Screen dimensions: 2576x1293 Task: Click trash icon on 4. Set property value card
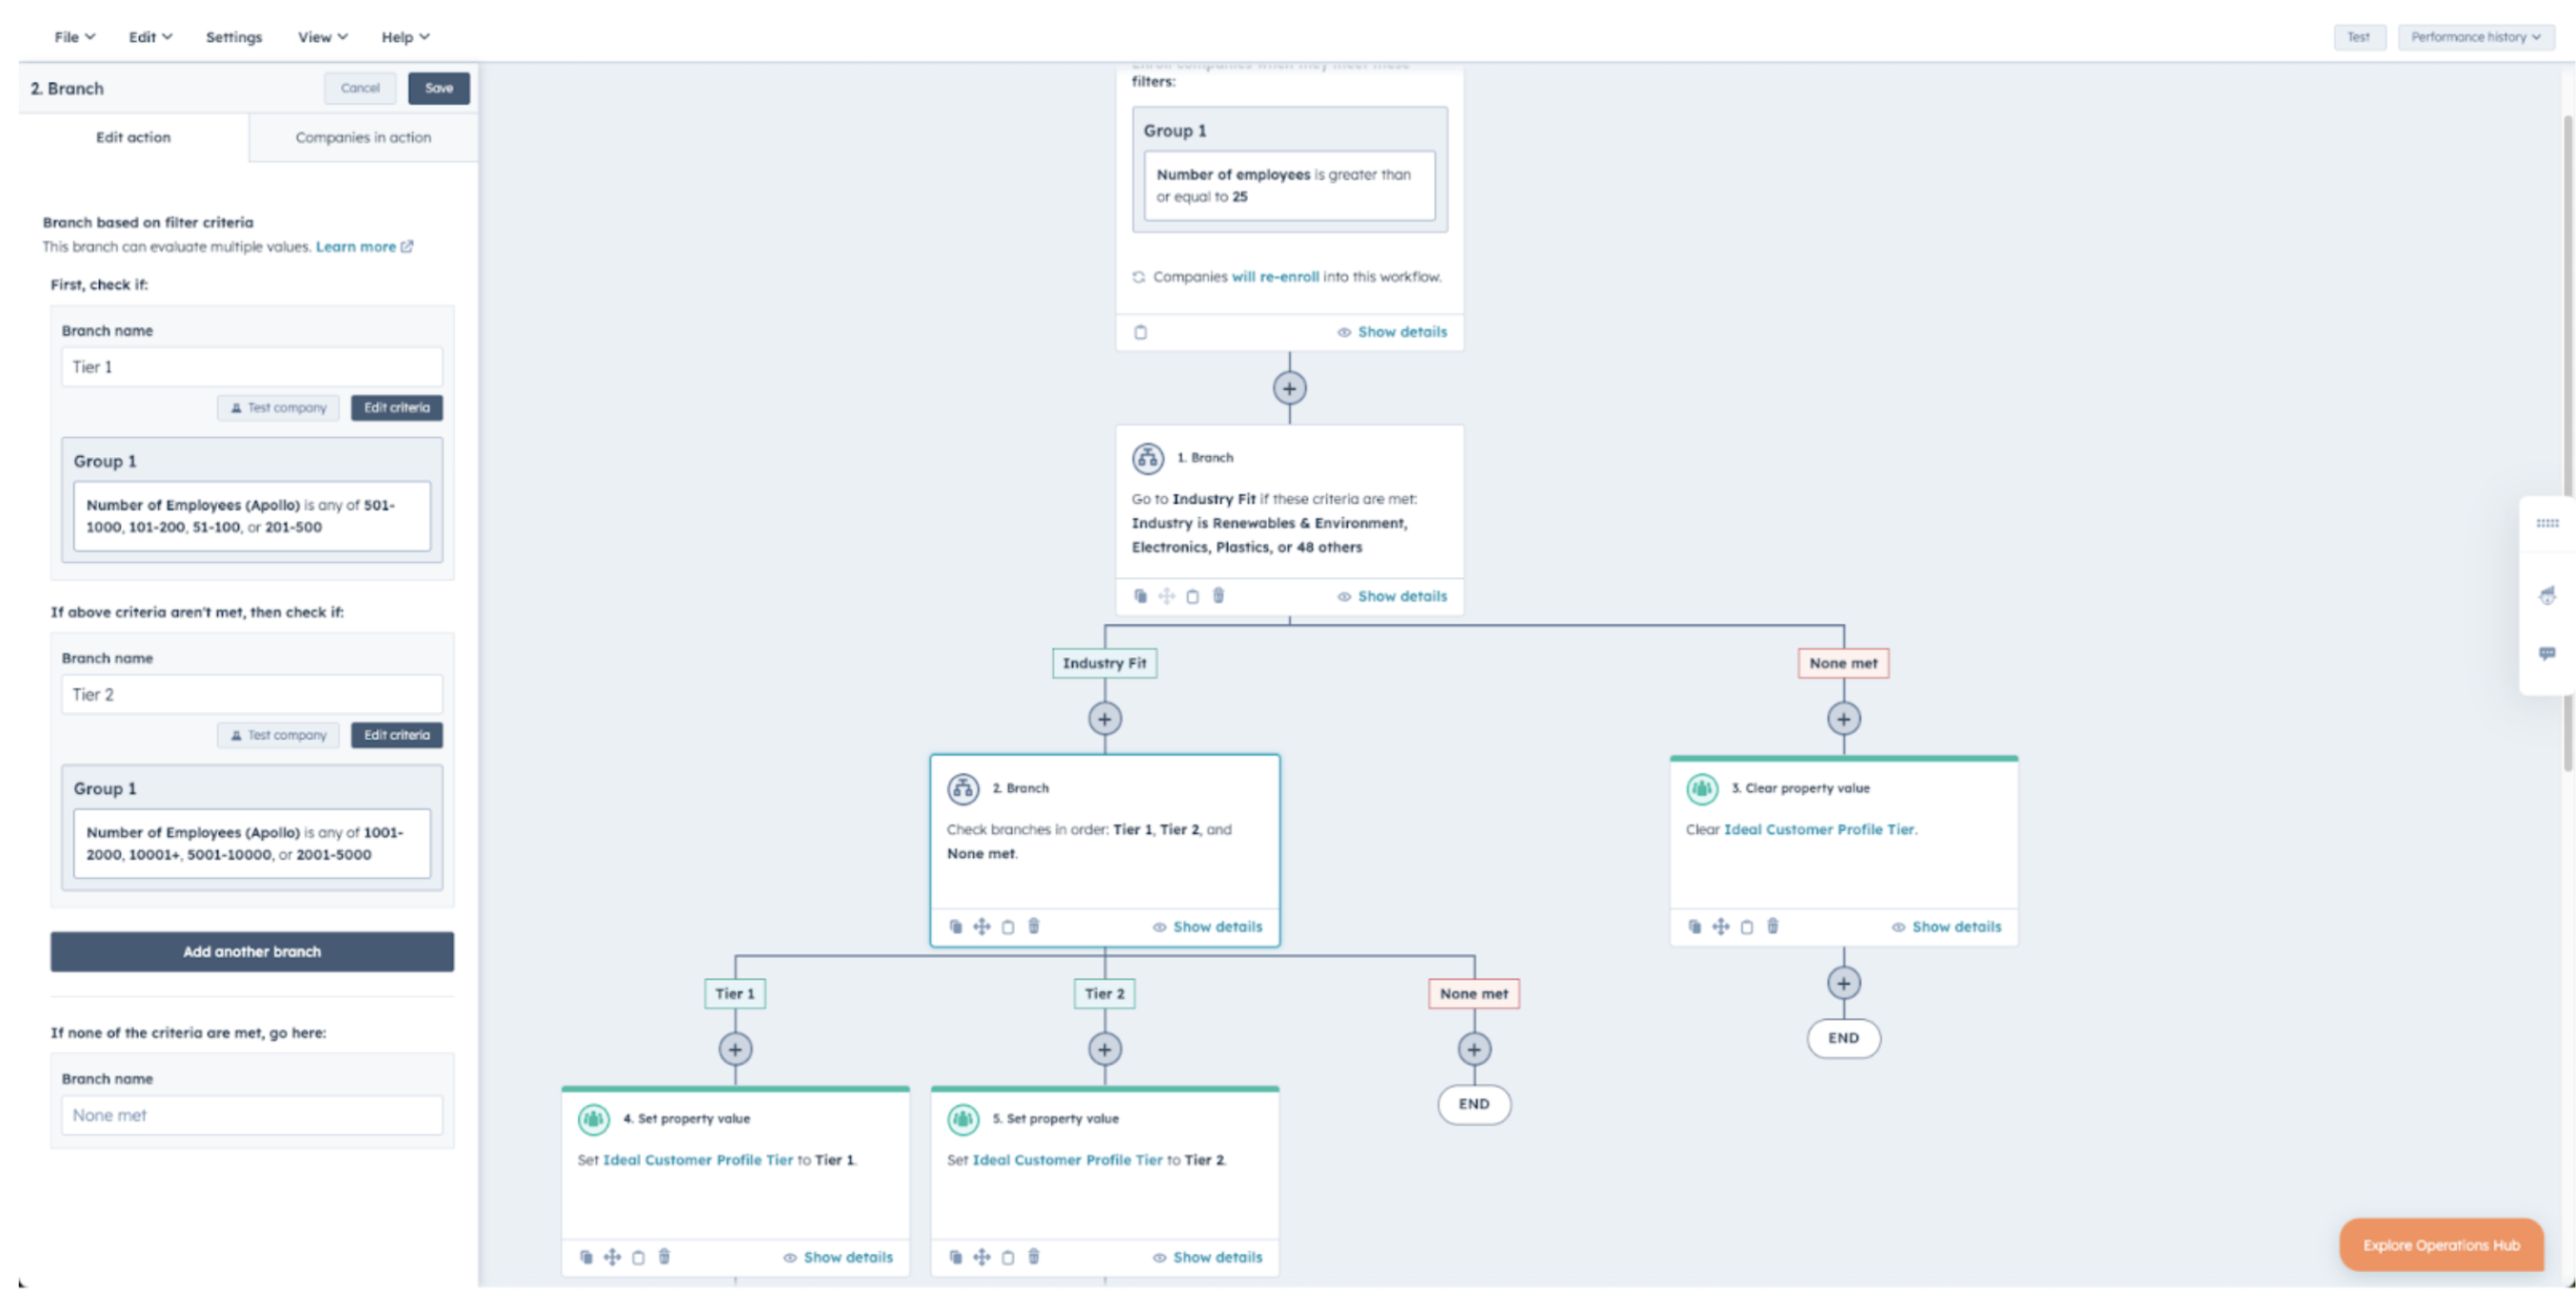click(x=664, y=1257)
